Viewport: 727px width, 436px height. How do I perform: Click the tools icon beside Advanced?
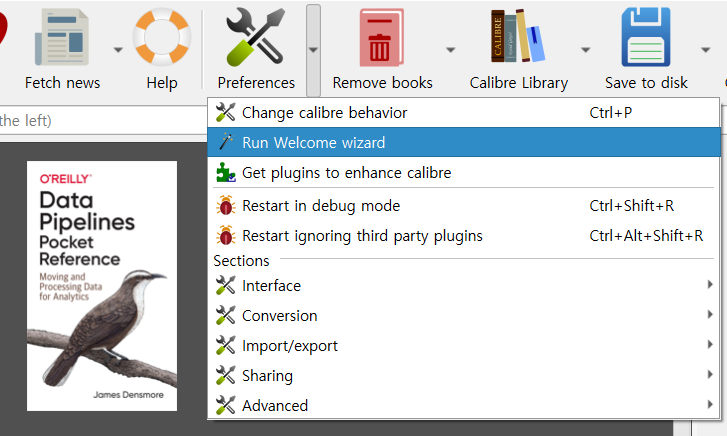pos(226,405)
